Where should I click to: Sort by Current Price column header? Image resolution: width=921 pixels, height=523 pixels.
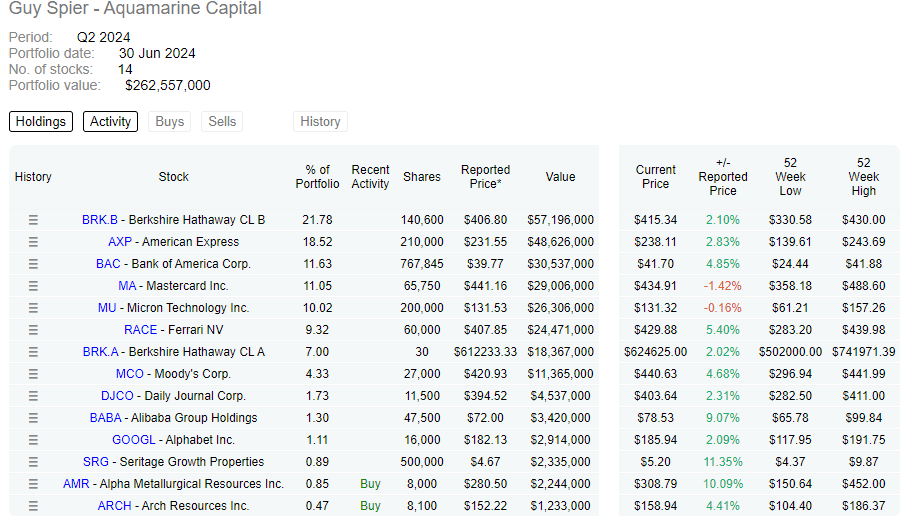point(656,177)
